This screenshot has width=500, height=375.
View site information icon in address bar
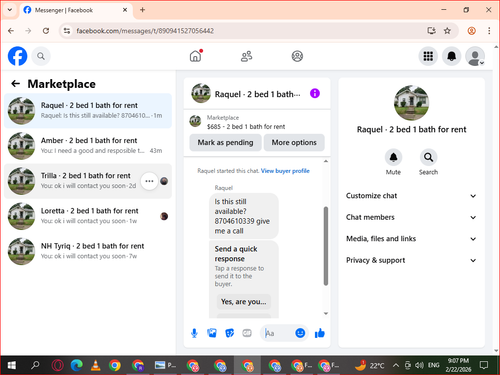(67, 31)
